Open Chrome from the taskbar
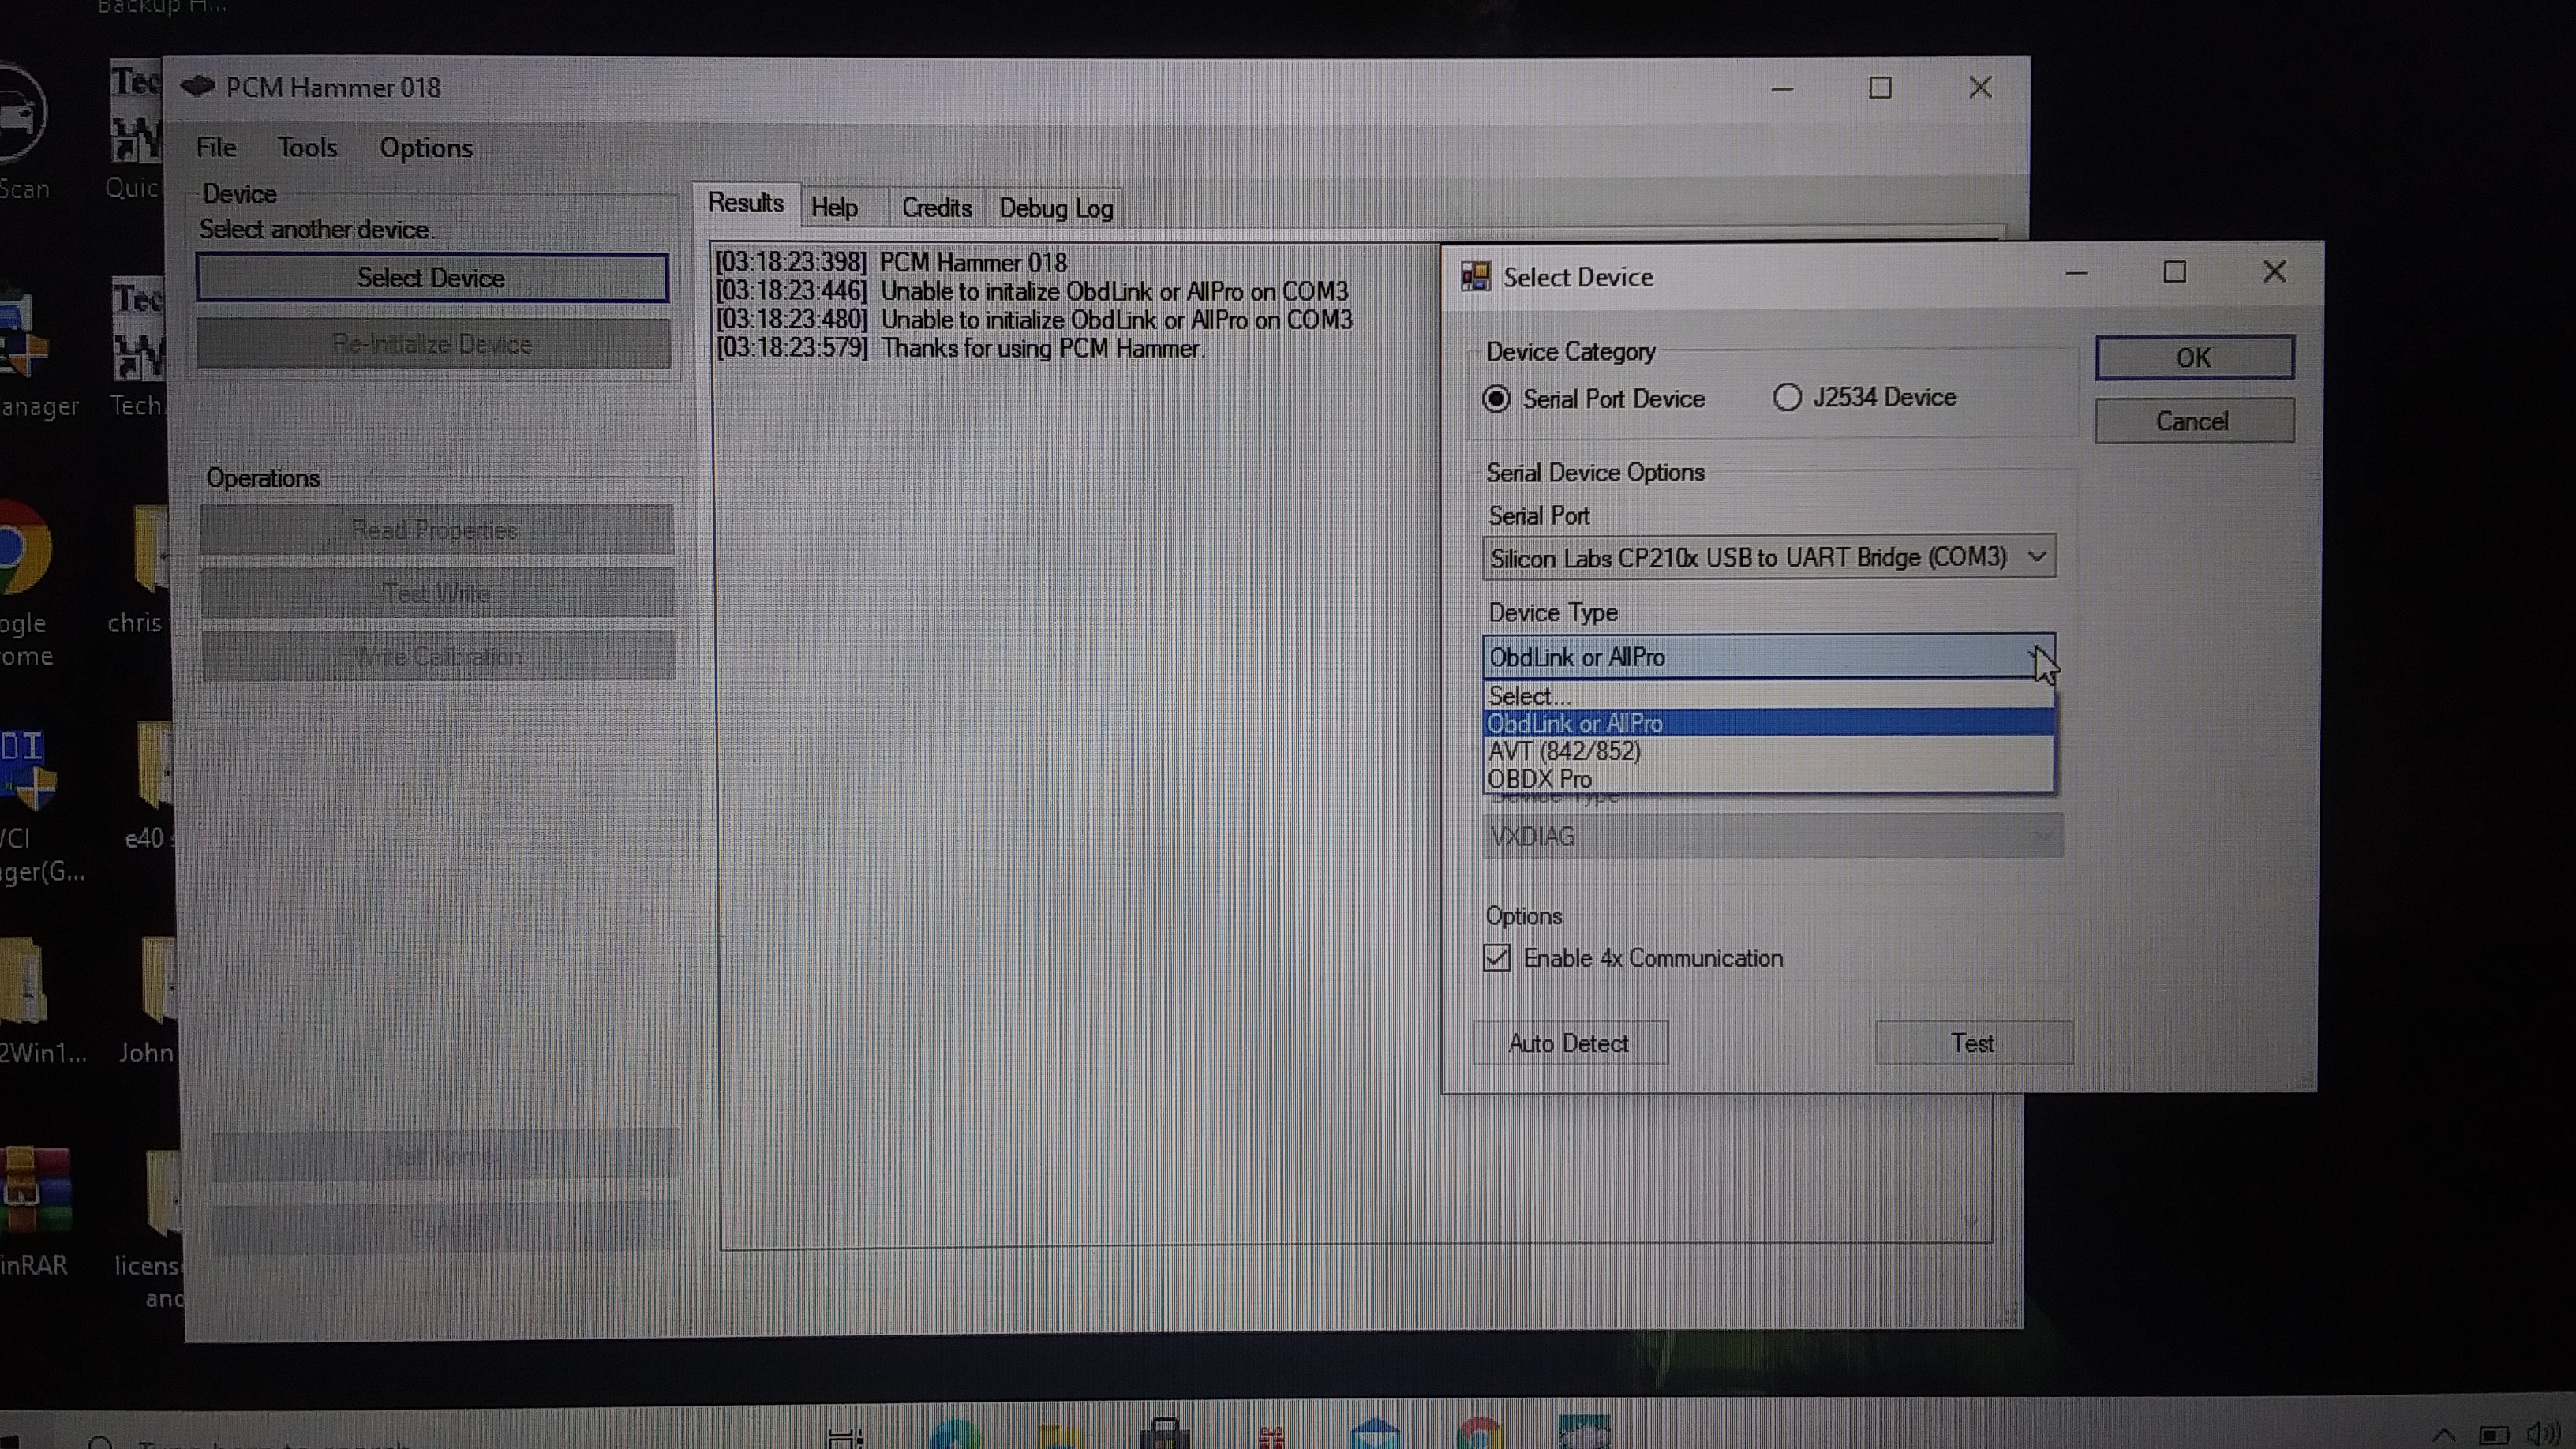Image resolution: width=2576 pixels, height=1449 pixels. point(1480,1434)
